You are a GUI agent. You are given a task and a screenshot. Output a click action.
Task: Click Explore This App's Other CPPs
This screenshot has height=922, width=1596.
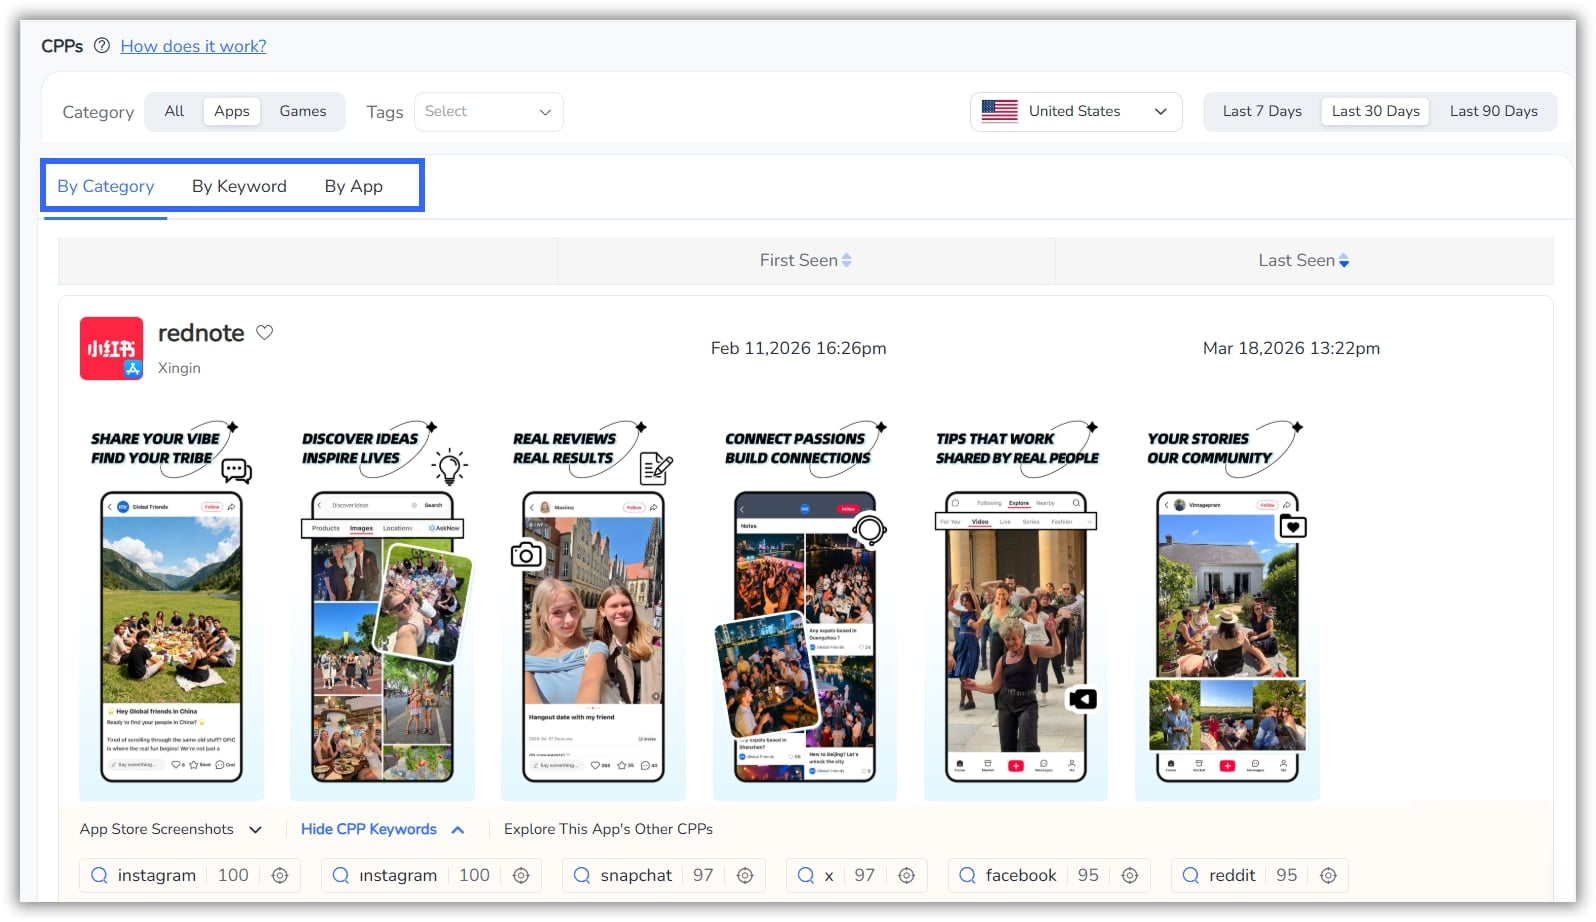pyautogui.click(x=608, y=829)
